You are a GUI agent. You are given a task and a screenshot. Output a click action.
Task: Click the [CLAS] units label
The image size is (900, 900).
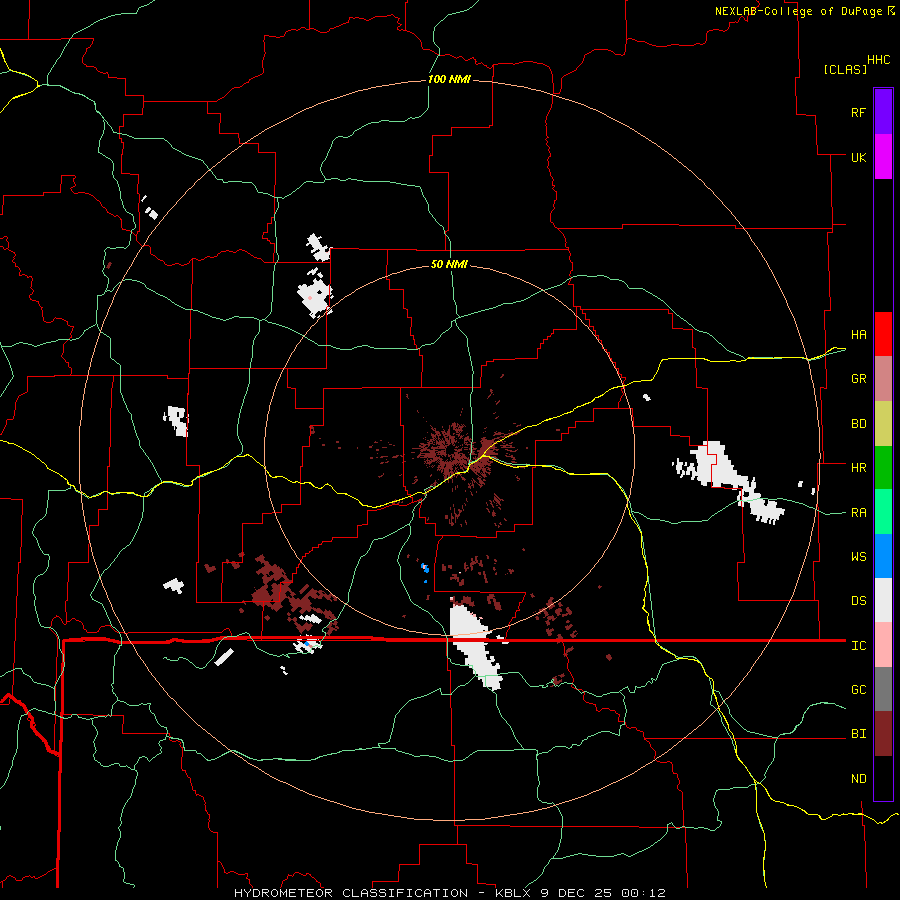(845, 69)
